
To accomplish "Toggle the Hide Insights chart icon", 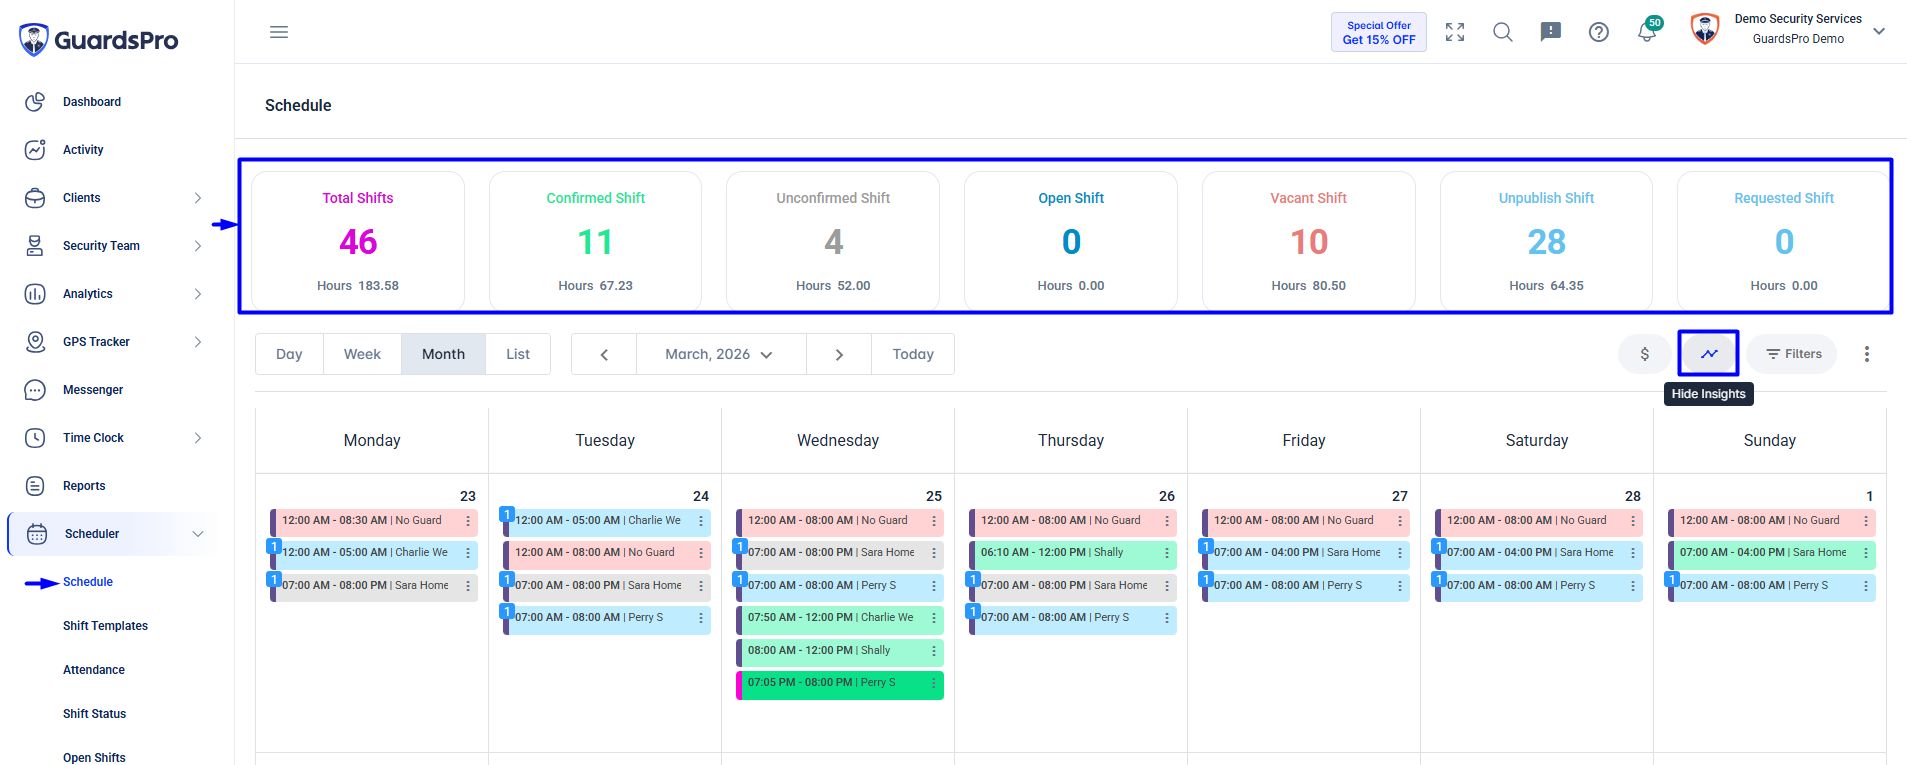I will pos(1709,354).
